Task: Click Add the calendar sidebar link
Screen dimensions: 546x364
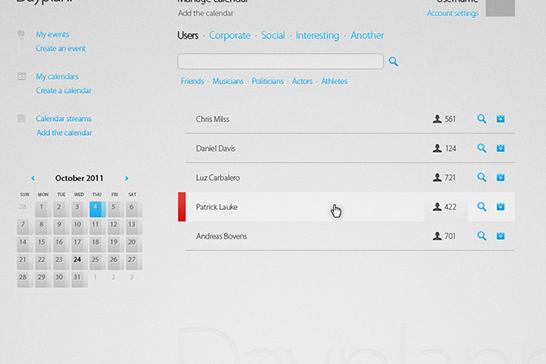Action: pyautogui.click(x=64, y=133)
